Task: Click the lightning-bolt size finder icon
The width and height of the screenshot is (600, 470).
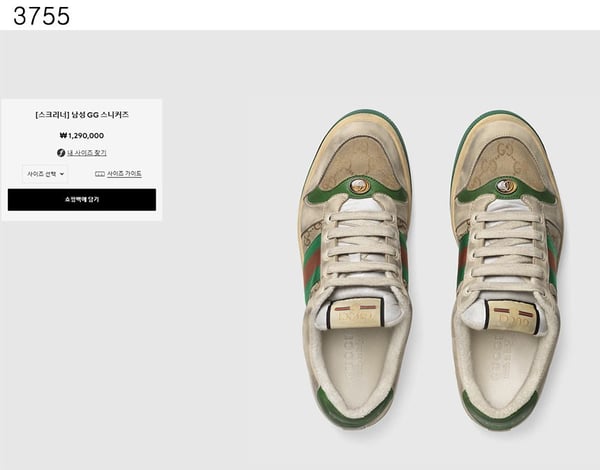Action: pyautogui.click(x=61, y=153)
